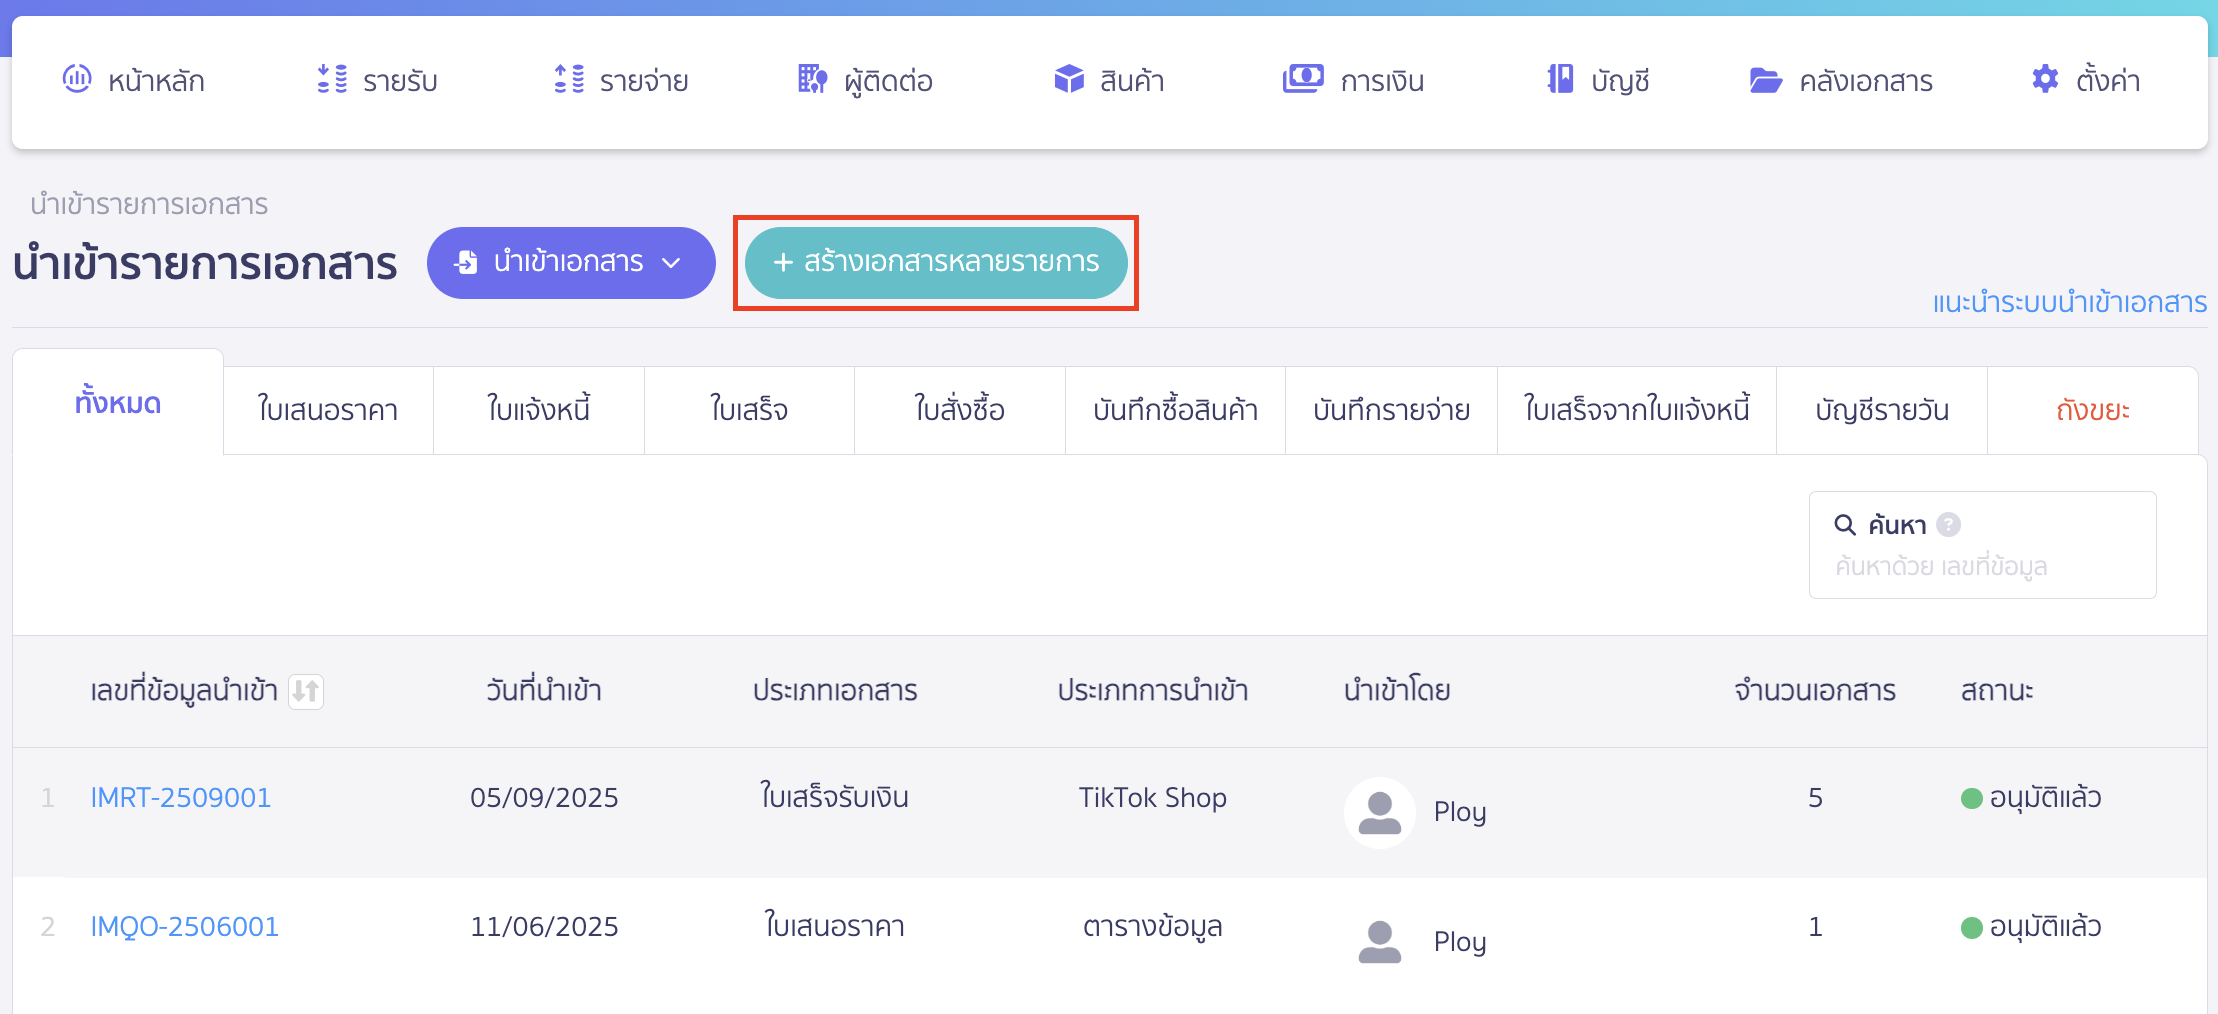The image size is (2218, 1014).
Task: Open ผู้ติดต่อ contacts via its building icon
Action: coord(811,80)
